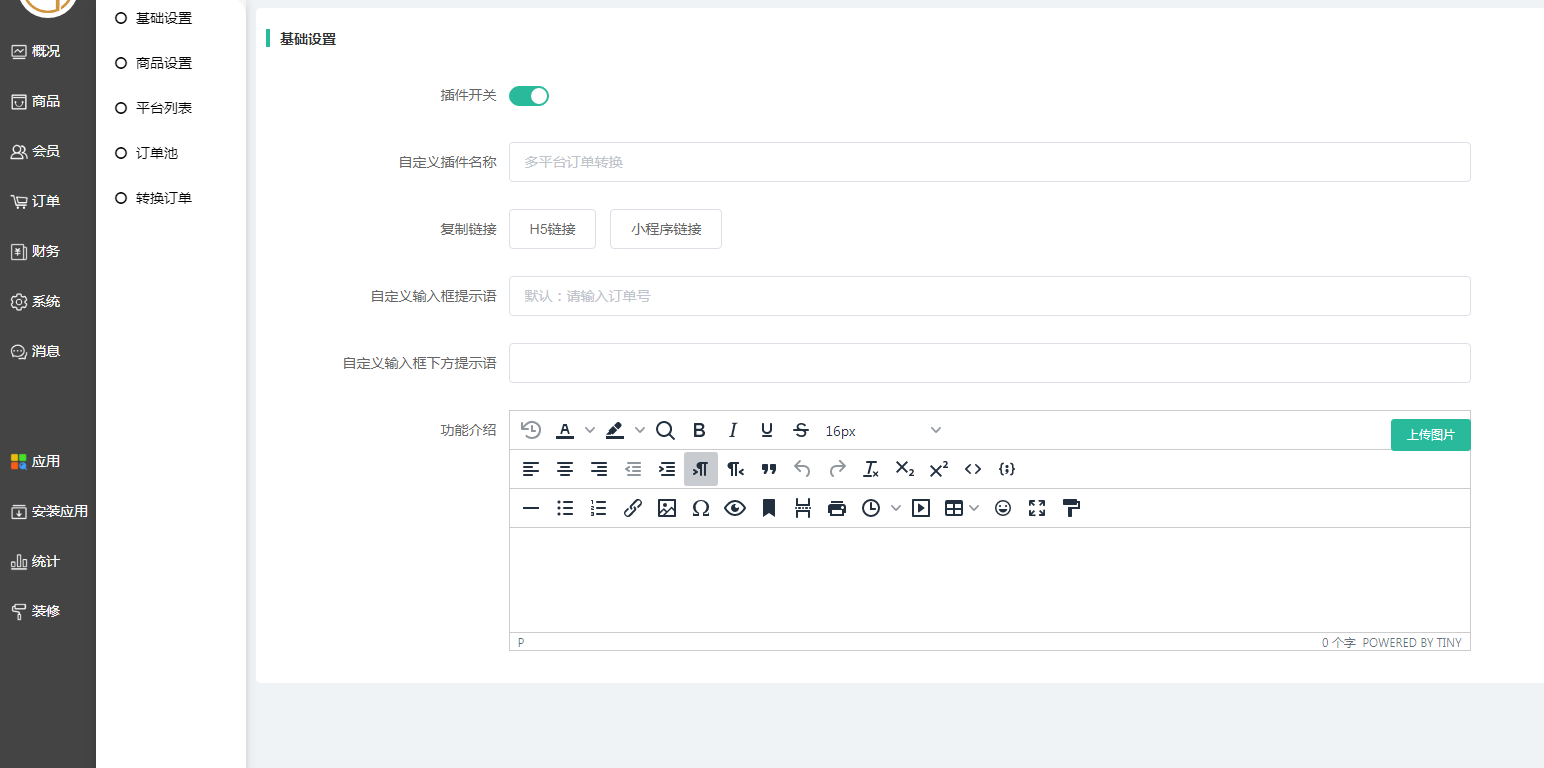1544x768 pixels.
Task: Focus the 自定义插件名称 input field
Action: [989, 162]
